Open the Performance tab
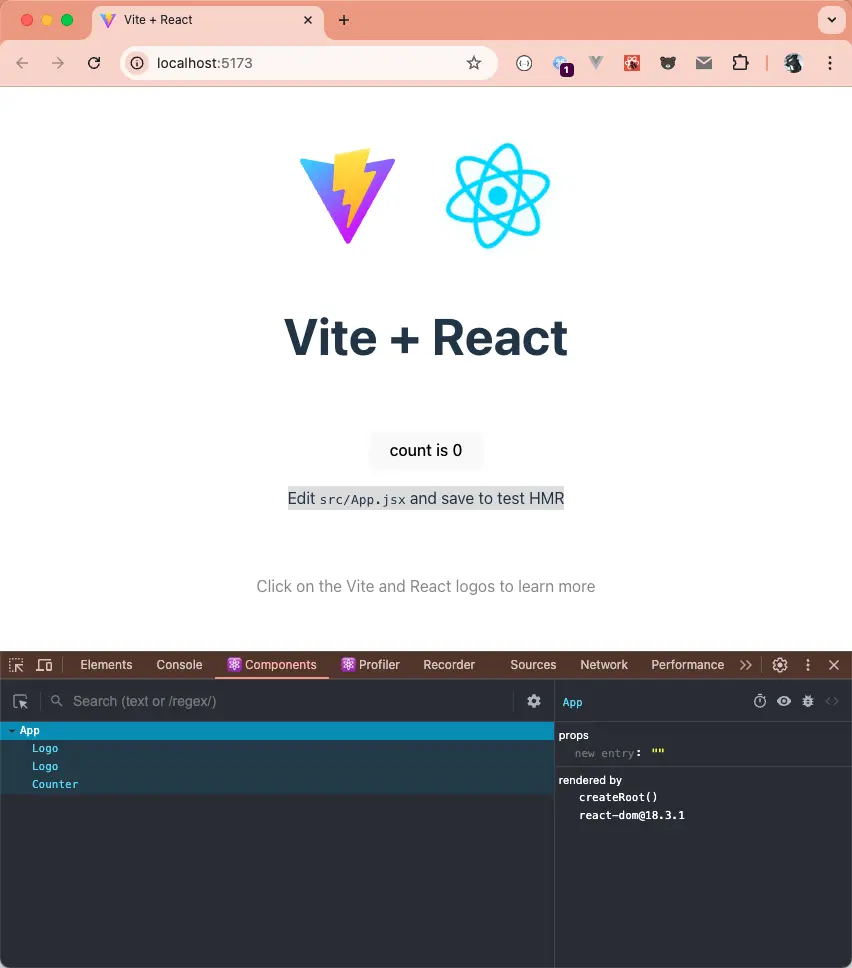852x968 pixels. click(687, 665)
